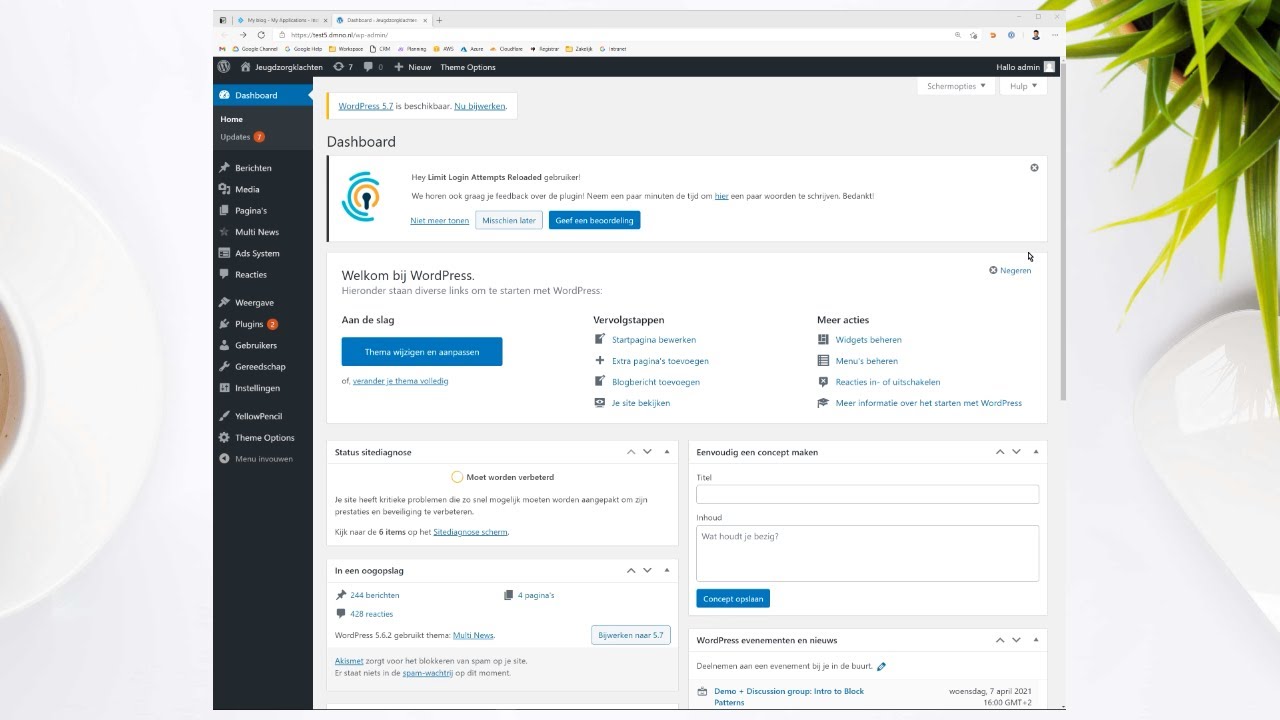The image size is (1280, 720).
Task: Collapse WordPress evenementen en nieuws panel
Action: (x=1036, y=640)
